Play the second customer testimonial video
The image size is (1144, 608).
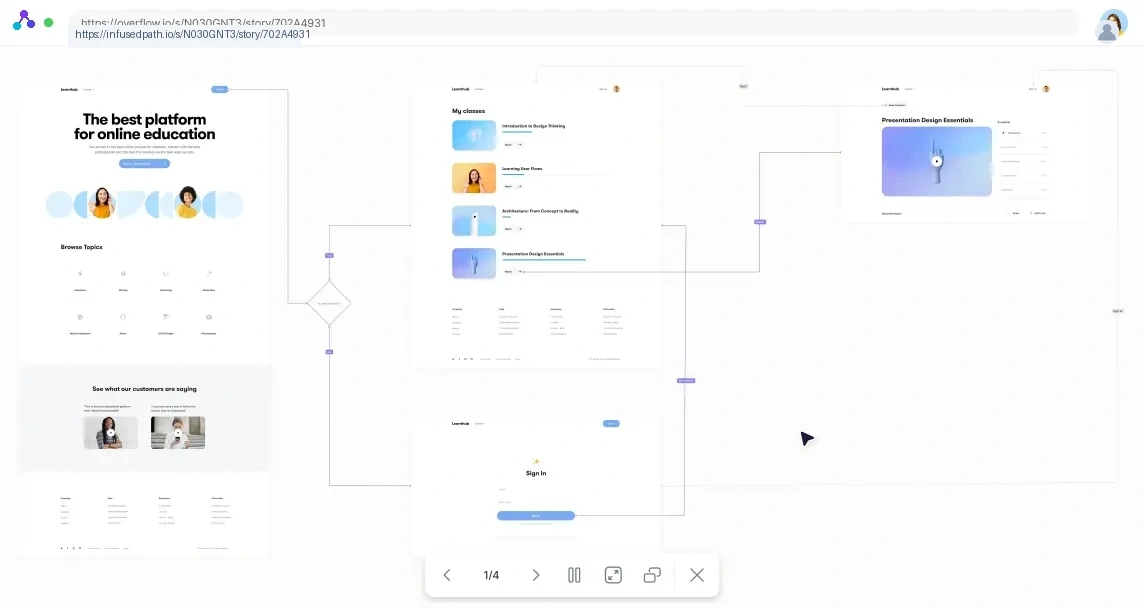pyautogui.click(x=178, y=432)
